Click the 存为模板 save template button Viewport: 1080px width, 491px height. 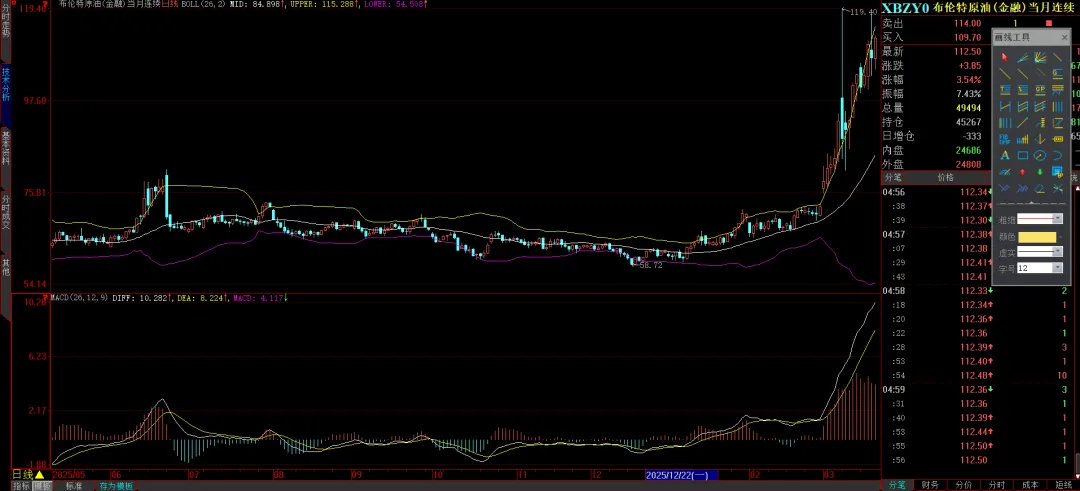[115, 486]
